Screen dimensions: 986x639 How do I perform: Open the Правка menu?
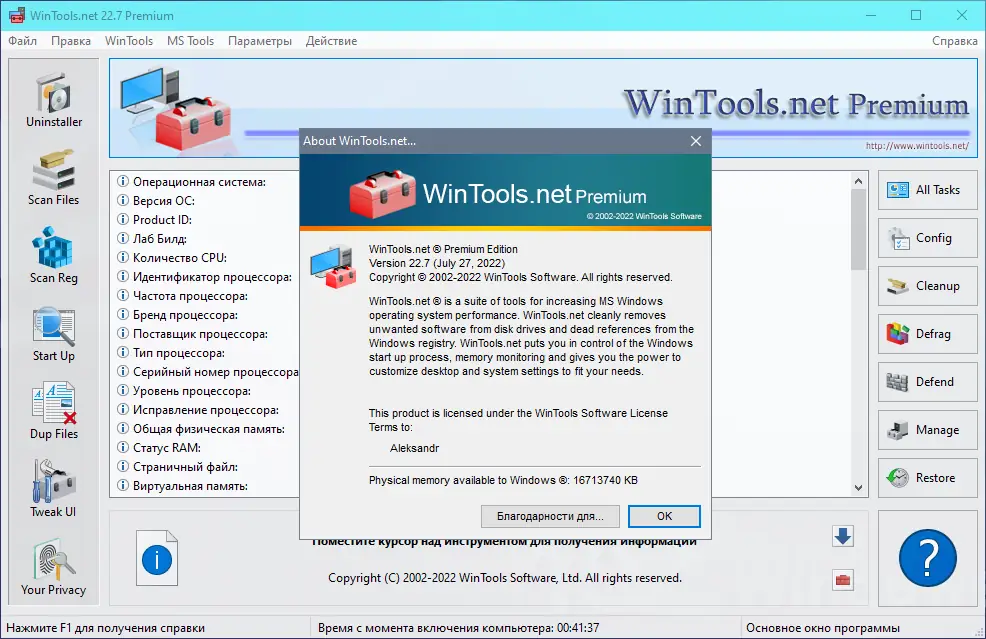coord(71,41)
